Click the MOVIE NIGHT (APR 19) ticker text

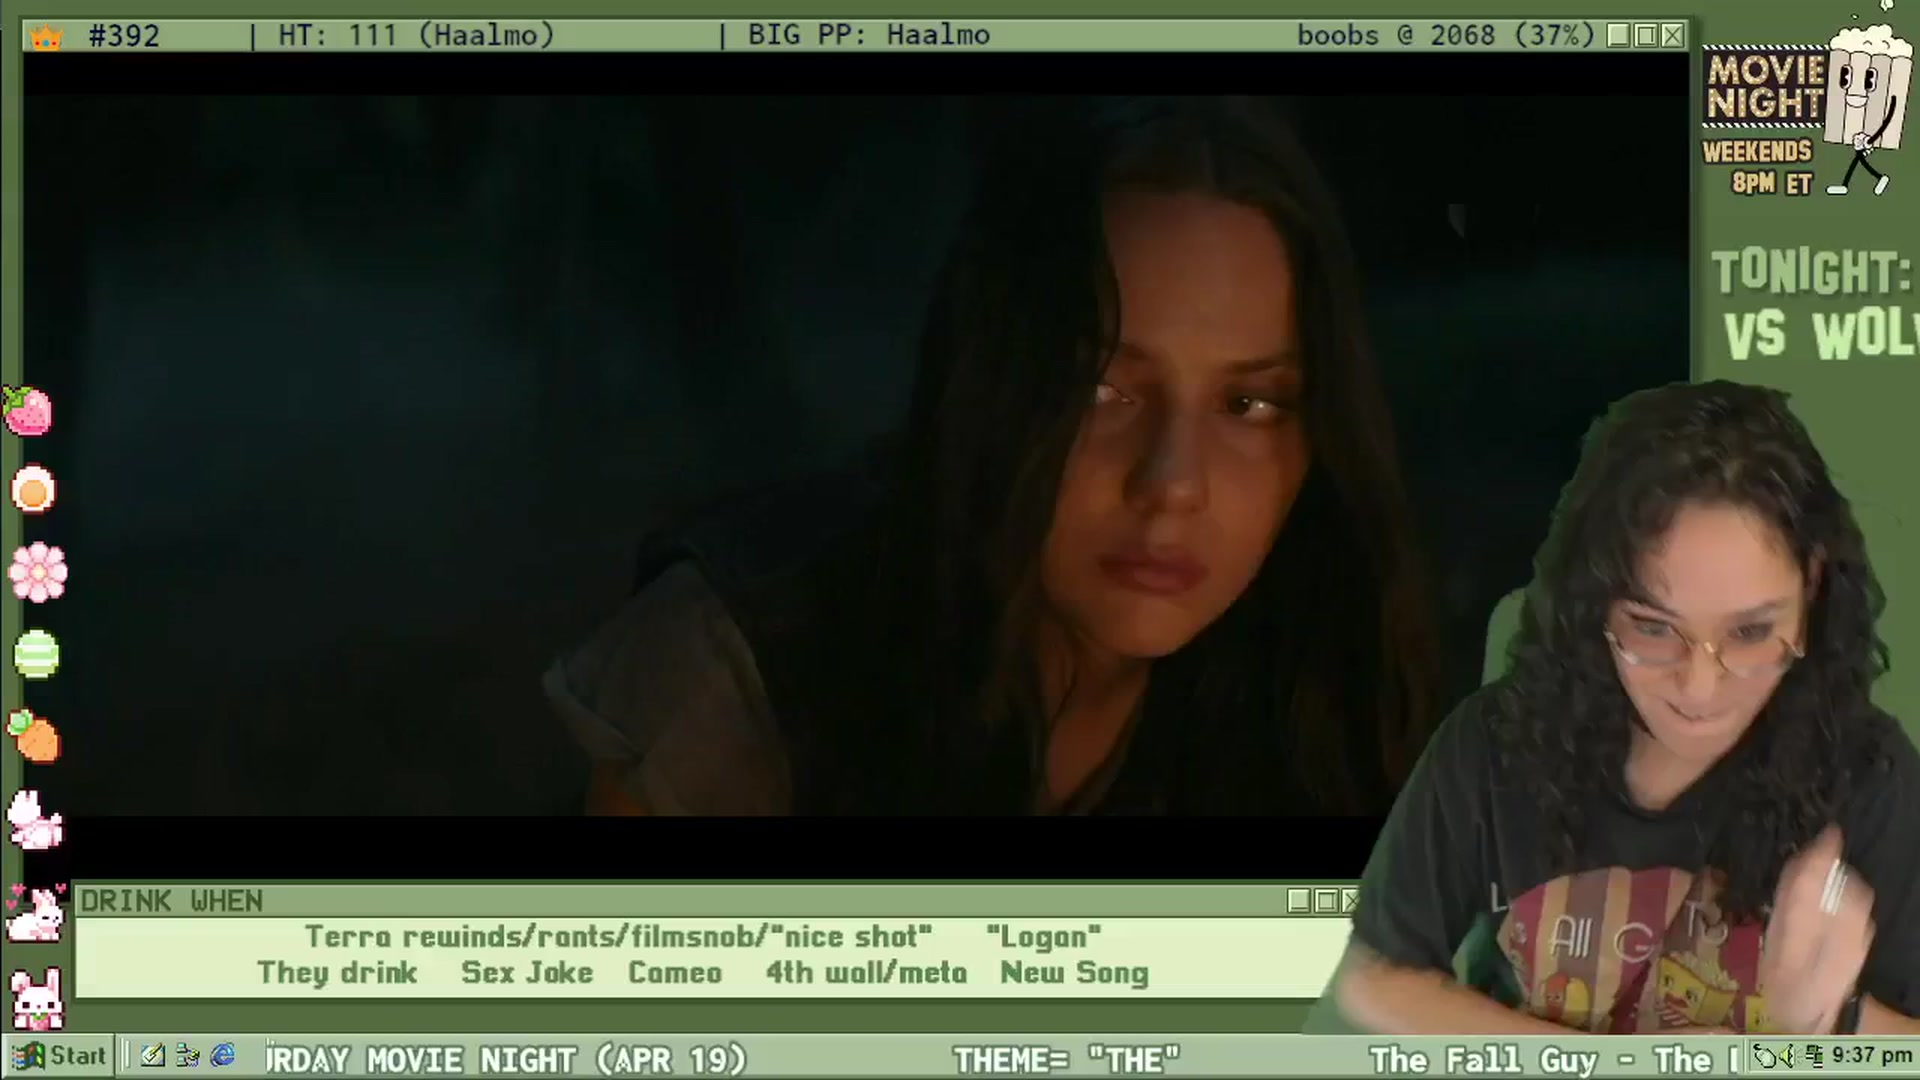point(557,1059)
